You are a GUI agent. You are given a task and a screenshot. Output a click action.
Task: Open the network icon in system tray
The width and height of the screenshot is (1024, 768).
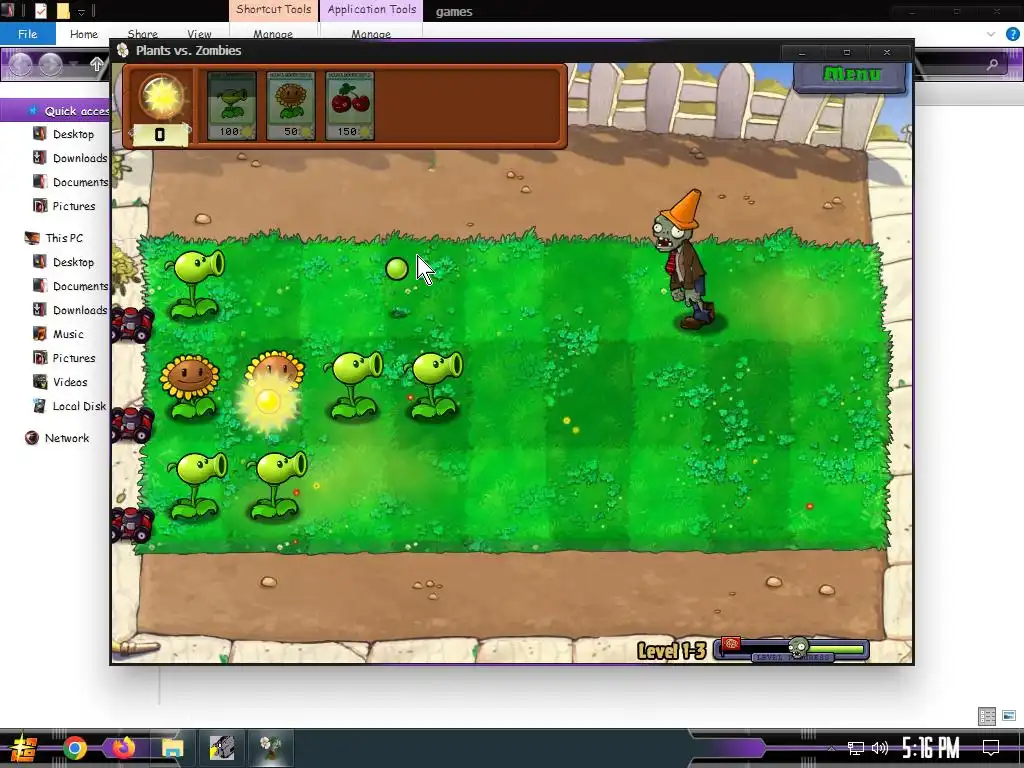tap(856, 748)
